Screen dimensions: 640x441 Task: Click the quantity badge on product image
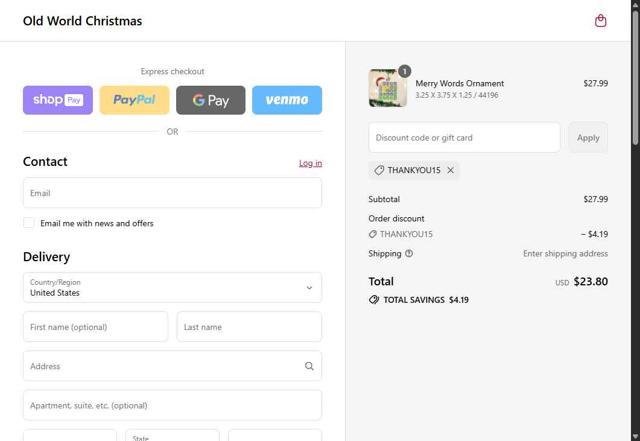point(404,71)
